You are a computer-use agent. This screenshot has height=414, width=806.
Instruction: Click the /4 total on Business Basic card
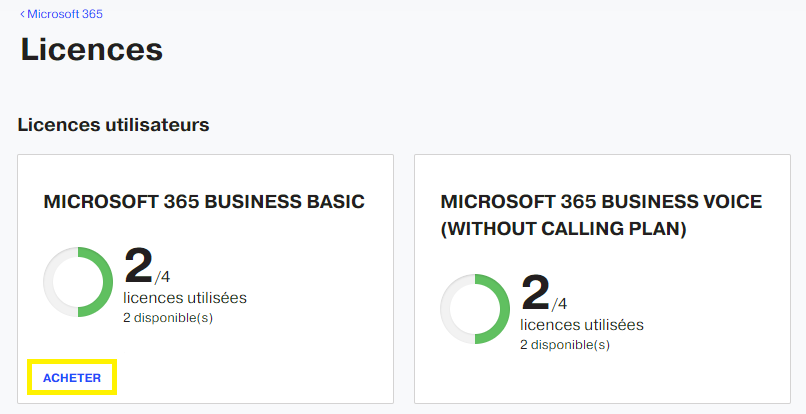[x=162, y=277]
